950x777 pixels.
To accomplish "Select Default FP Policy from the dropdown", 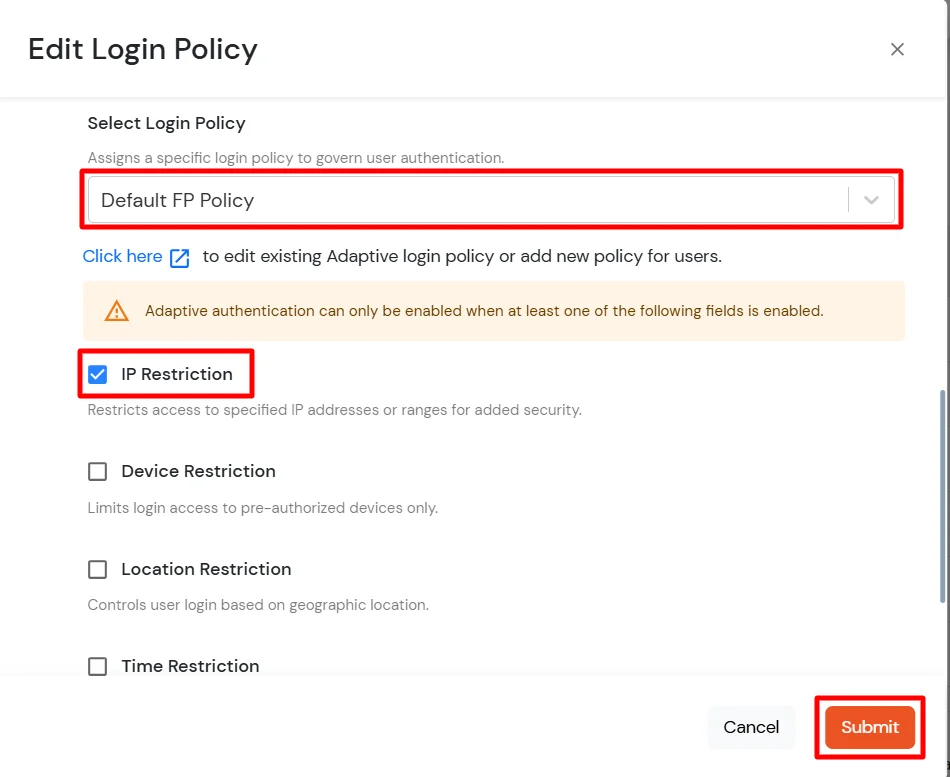I will [x=177, y=199].
